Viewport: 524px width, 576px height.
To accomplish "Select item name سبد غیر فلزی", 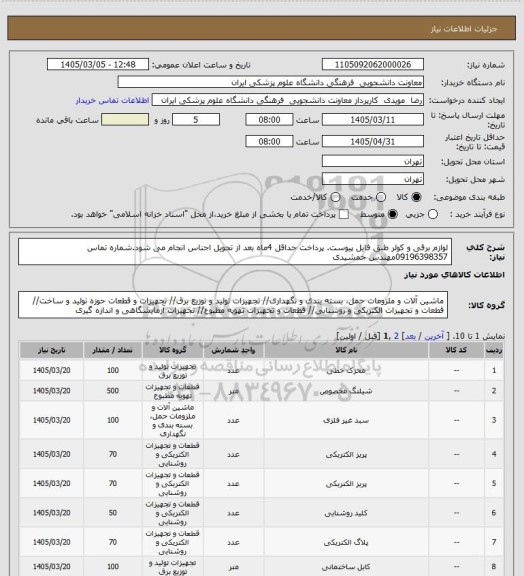I will click(x=346, y=420).
